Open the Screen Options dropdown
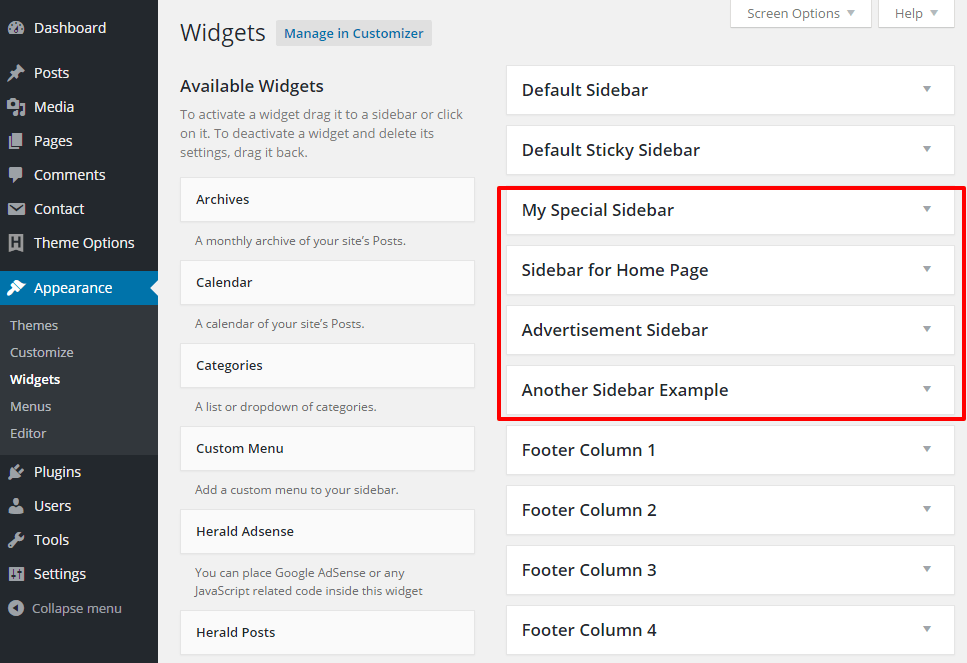Screen dimensions: 967x663 [x=800, y=13]
